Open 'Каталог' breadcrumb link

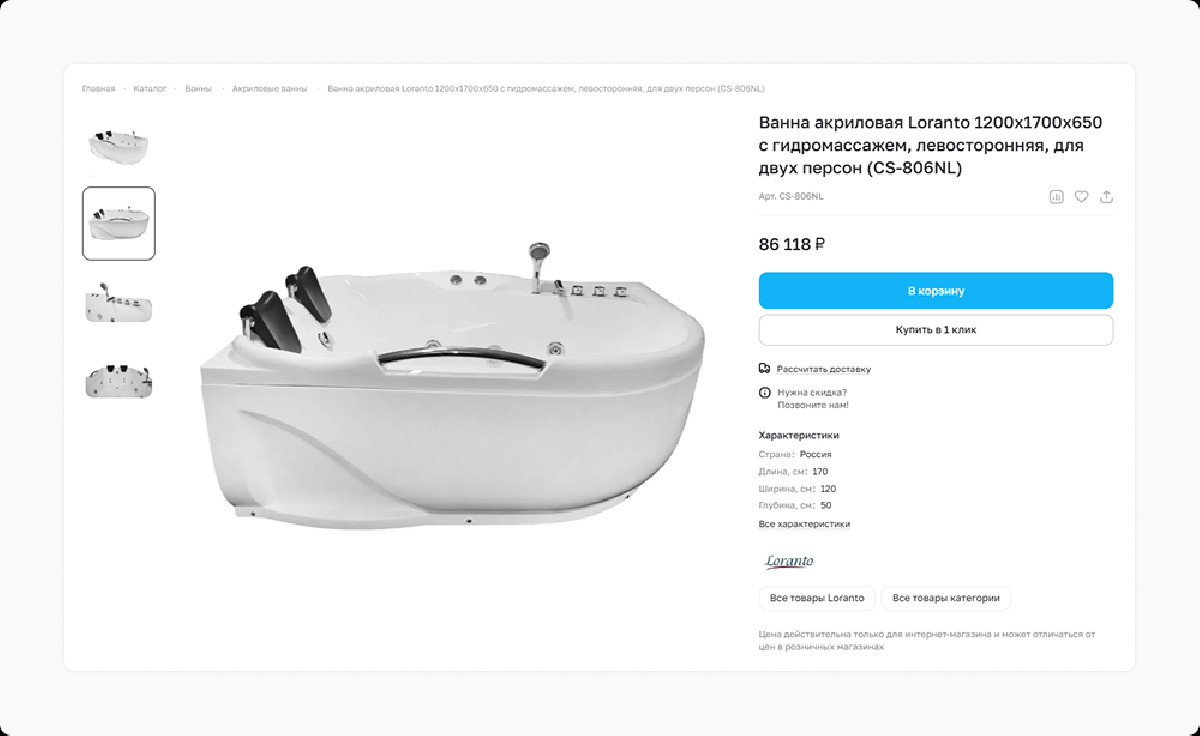click(150, 89)
